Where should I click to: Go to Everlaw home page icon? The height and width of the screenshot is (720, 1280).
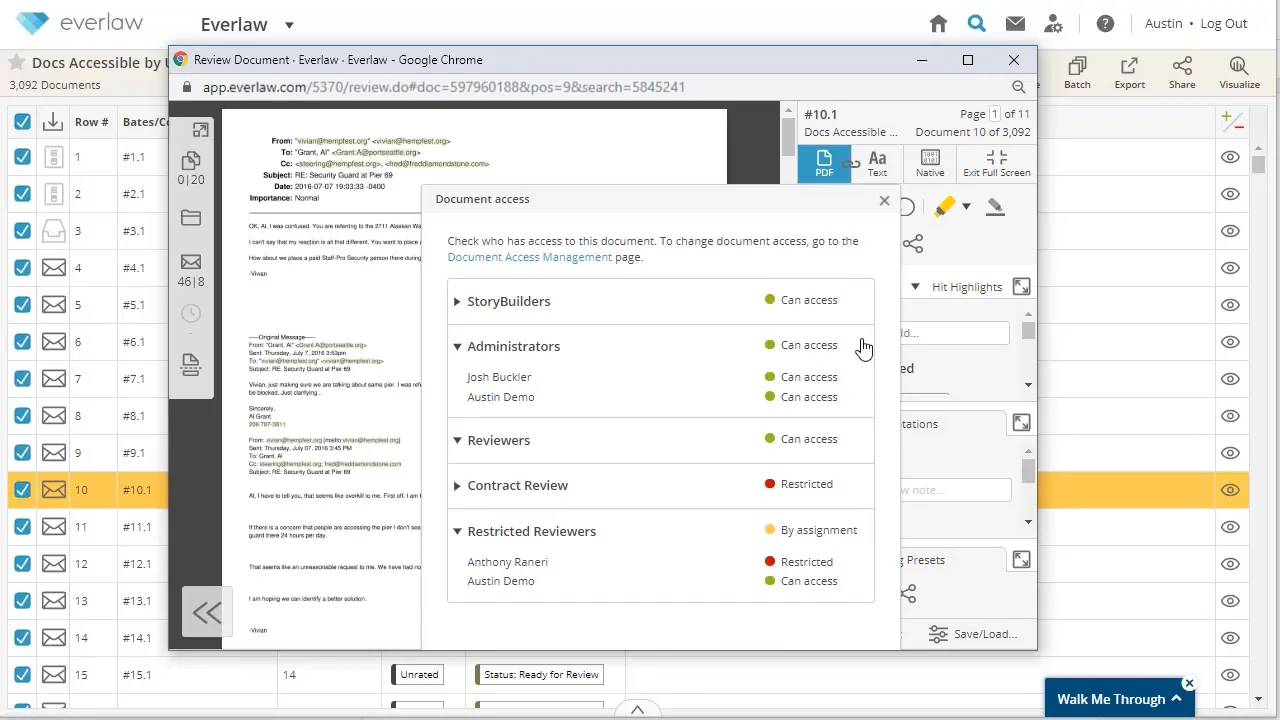[938, 24]
